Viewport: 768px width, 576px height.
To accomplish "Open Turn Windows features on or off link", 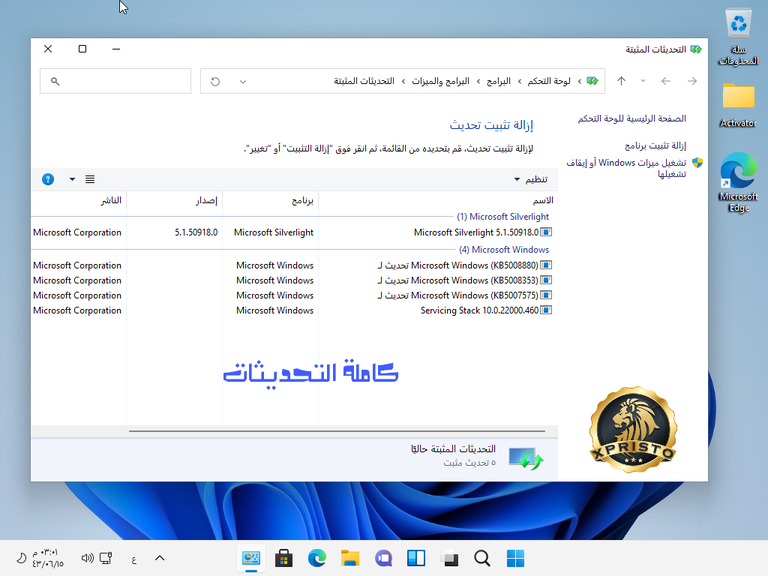I will pos(626,168).
